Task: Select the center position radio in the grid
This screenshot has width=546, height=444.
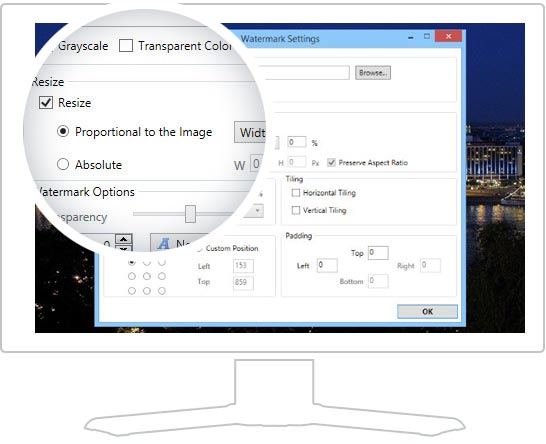Action: pos(147,276)
